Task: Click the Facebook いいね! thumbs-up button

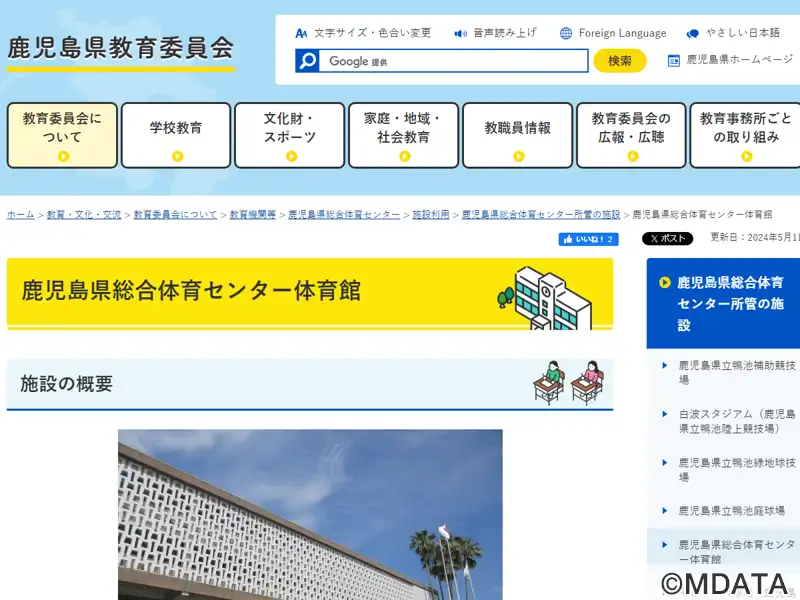Action: tap(589, 239)
